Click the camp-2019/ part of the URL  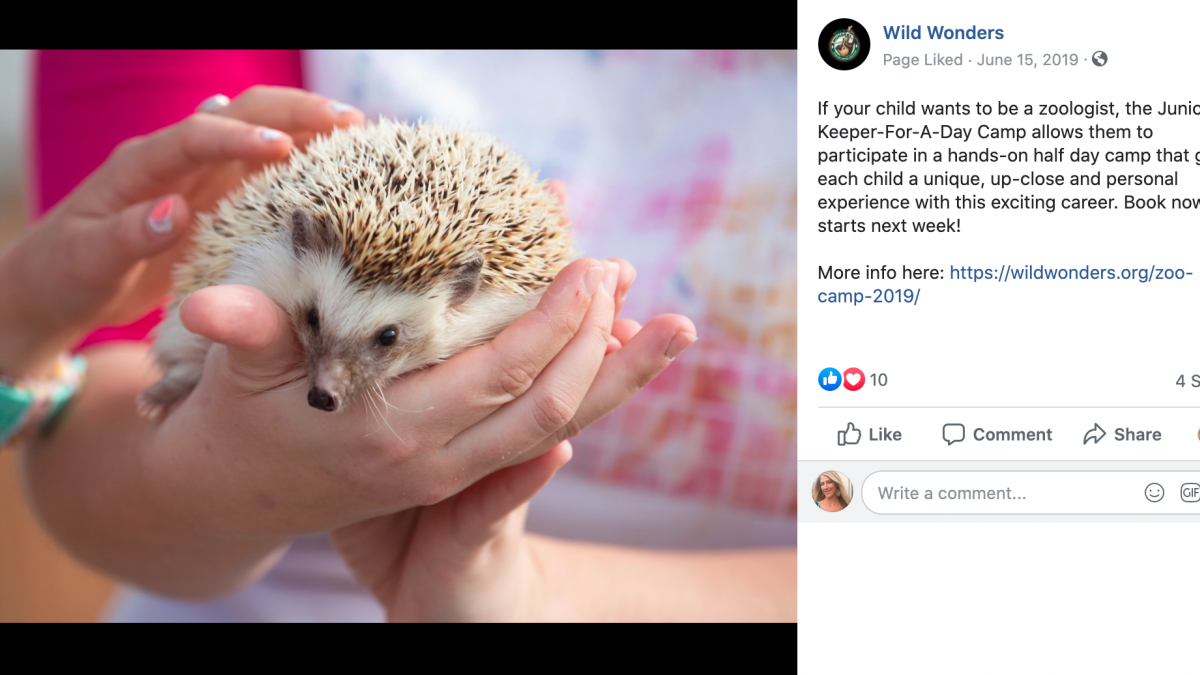868,296
